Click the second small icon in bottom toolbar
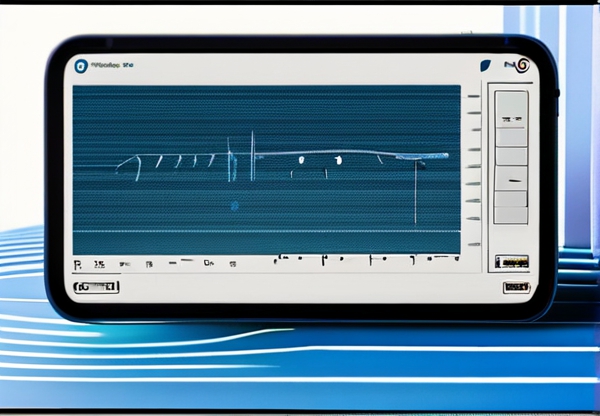The width and height of the screenshot is (600, 416). (x=98, y=264)
